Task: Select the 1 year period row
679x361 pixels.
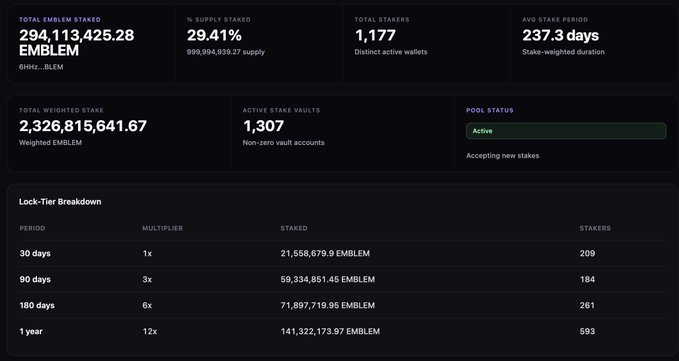Action: [x=342, y=331]
